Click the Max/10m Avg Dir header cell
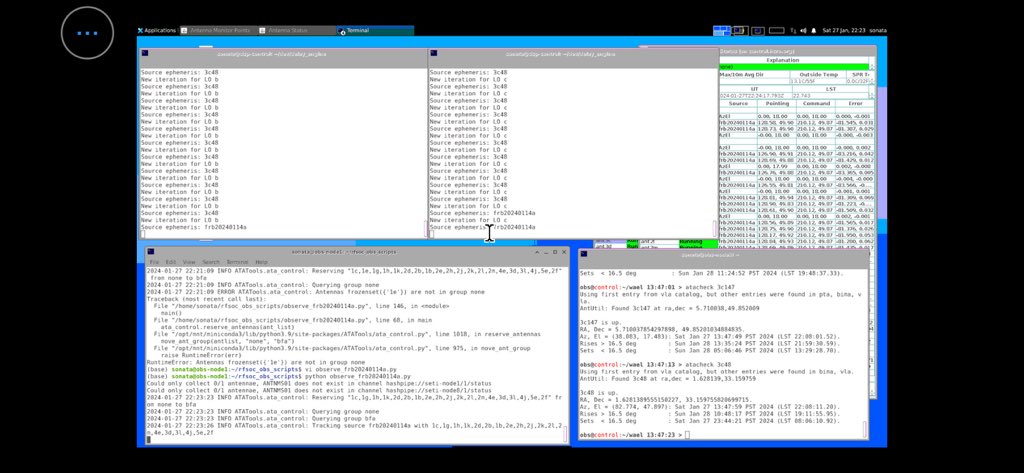 pos(754,74)
